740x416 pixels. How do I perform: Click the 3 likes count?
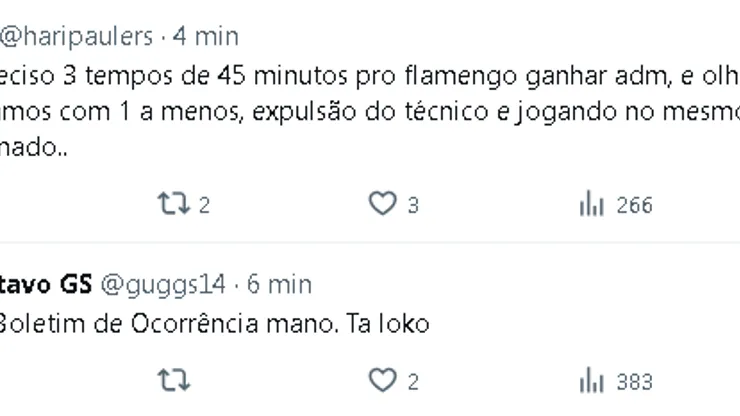point(412,206)
